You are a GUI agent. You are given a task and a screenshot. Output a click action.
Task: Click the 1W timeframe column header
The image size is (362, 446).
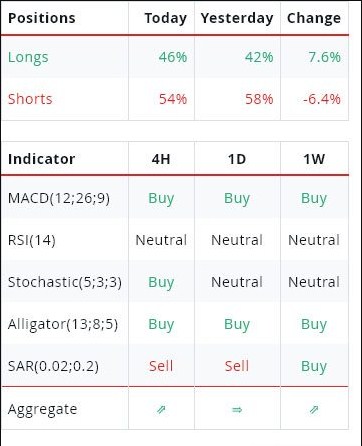314,159
